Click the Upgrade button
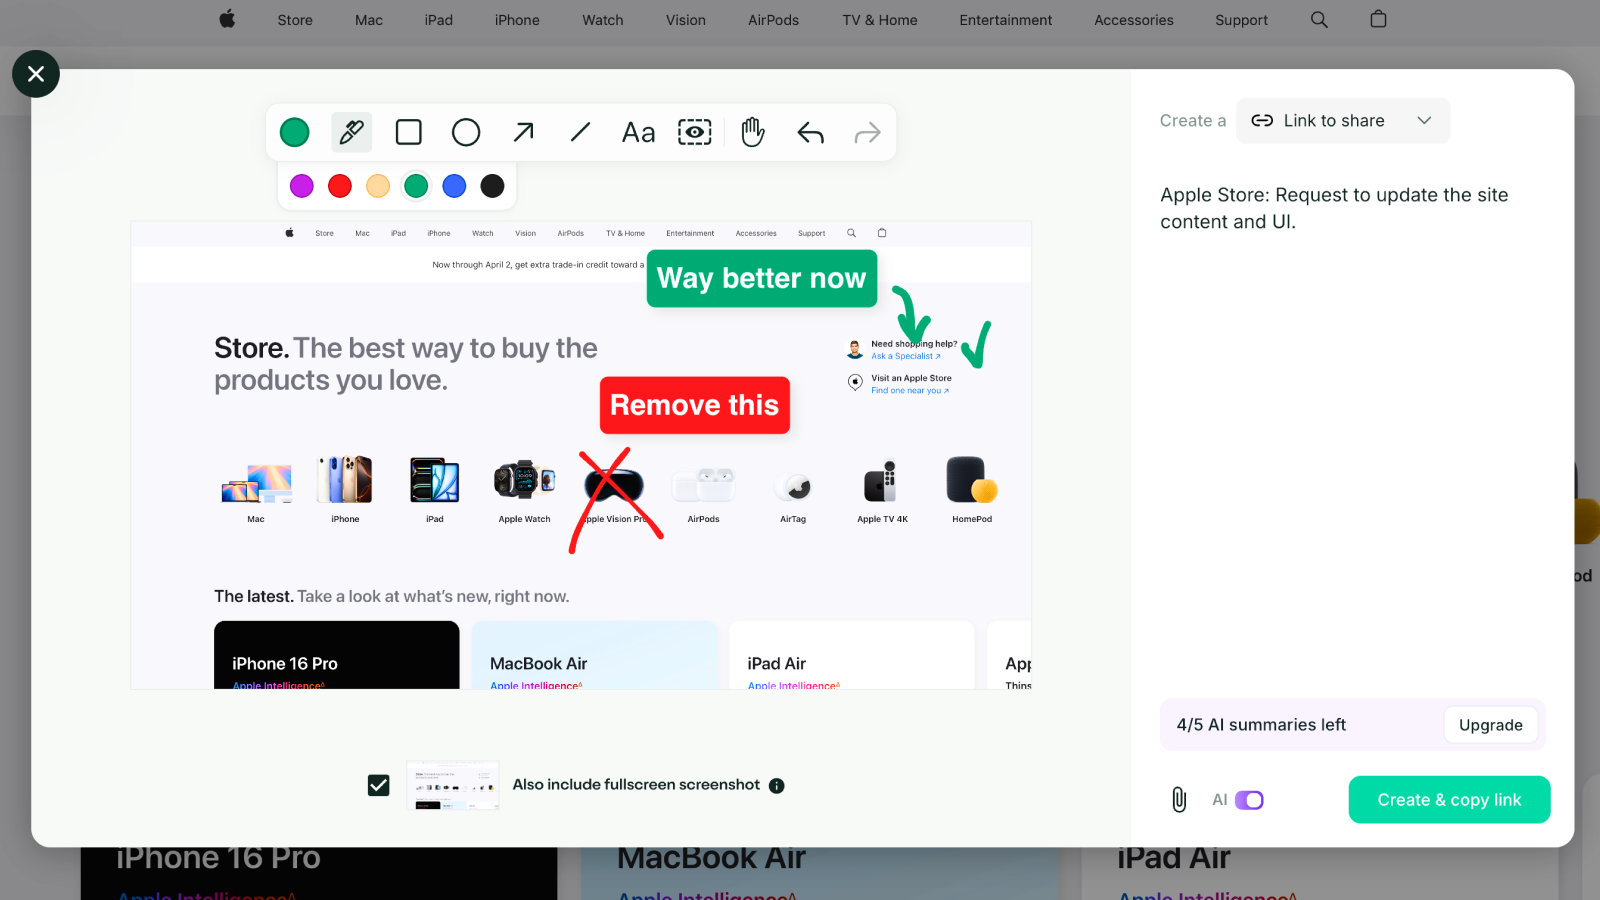Viewport: 1600px width, 900px height. pos(1490,725)
